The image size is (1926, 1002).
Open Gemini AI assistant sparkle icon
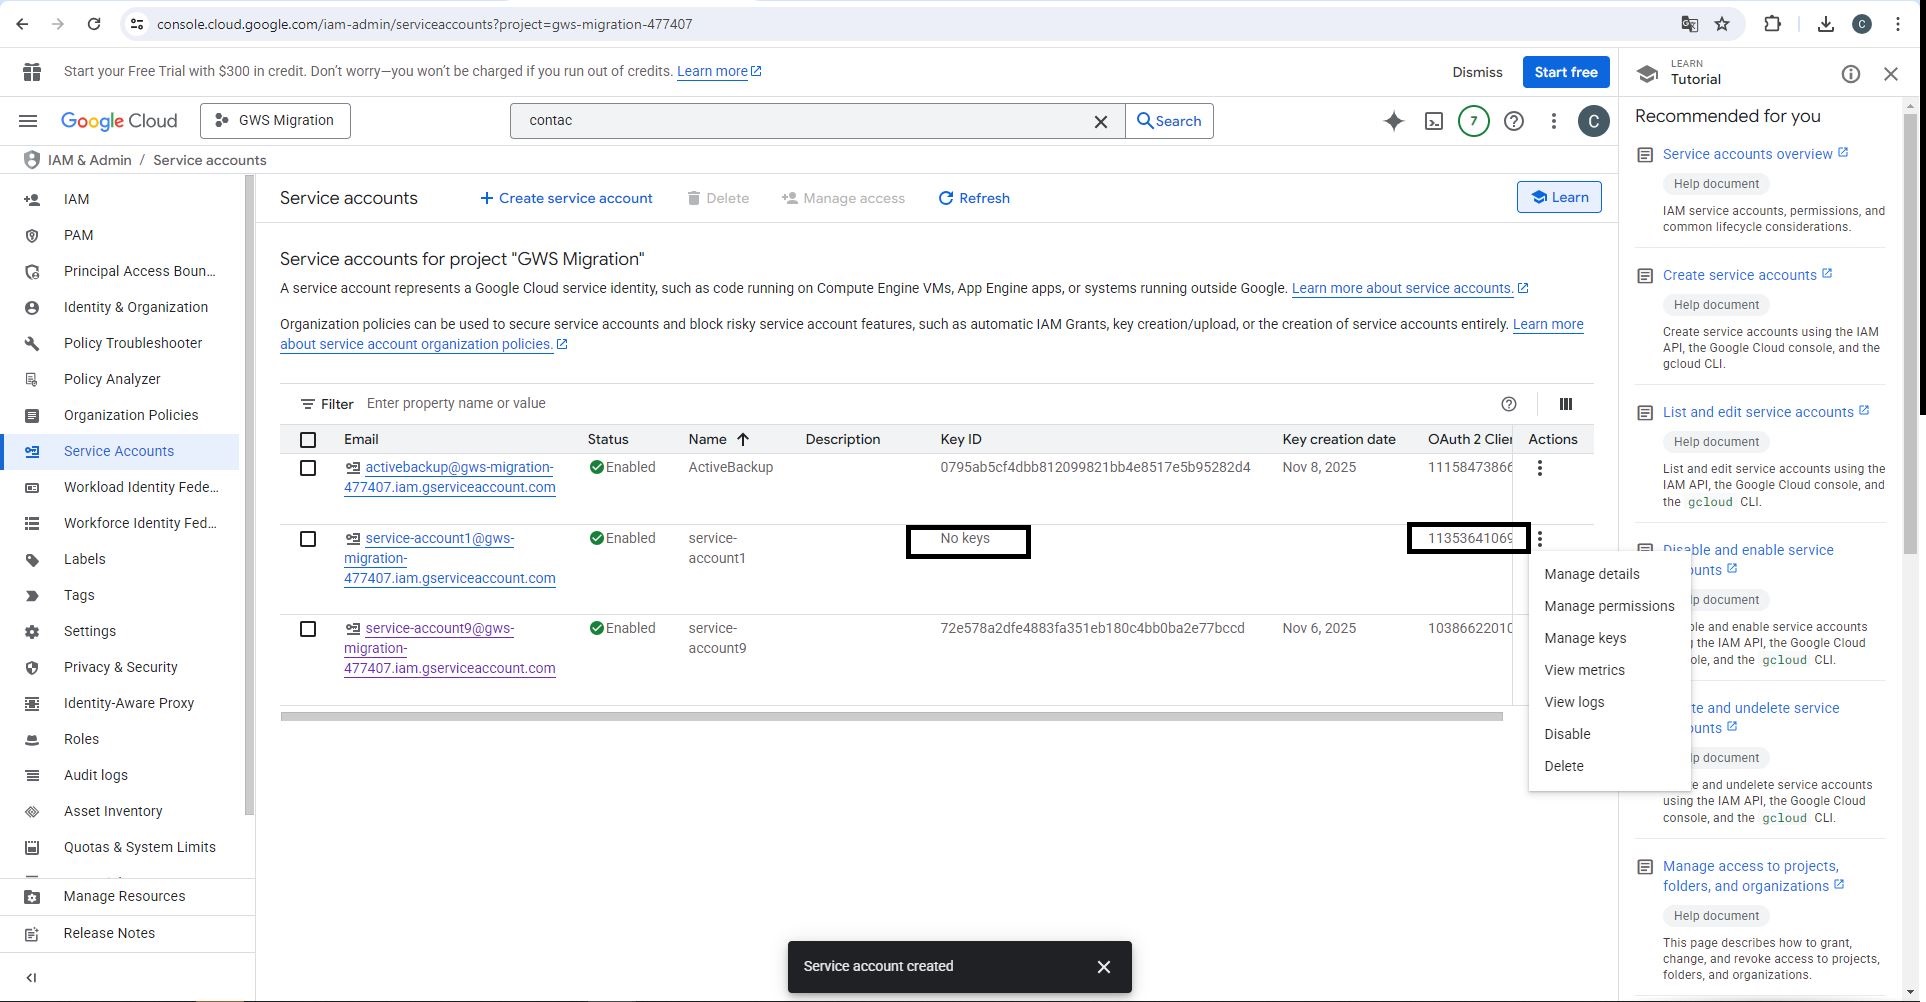click(x=1393, y=121)
